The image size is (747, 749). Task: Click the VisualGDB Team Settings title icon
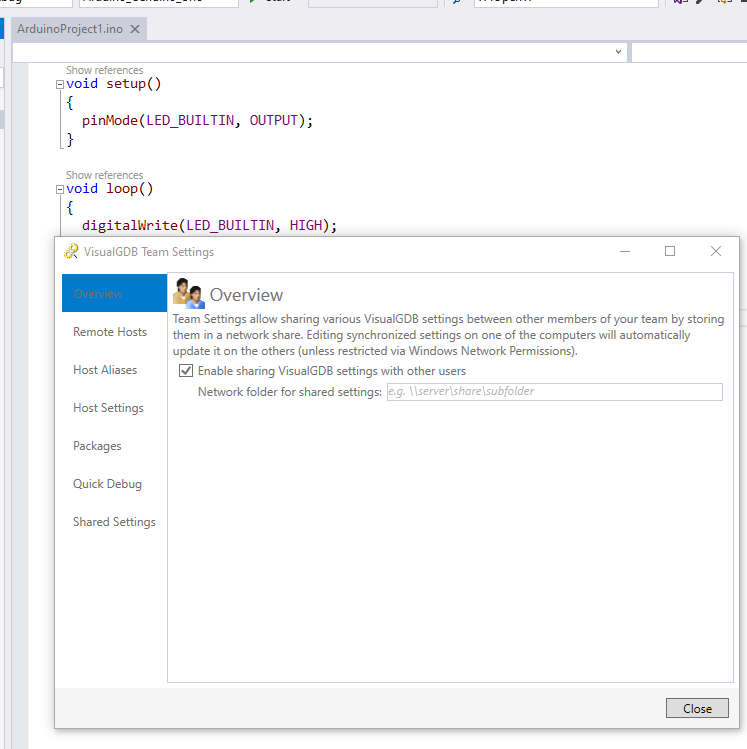point(71,251)
